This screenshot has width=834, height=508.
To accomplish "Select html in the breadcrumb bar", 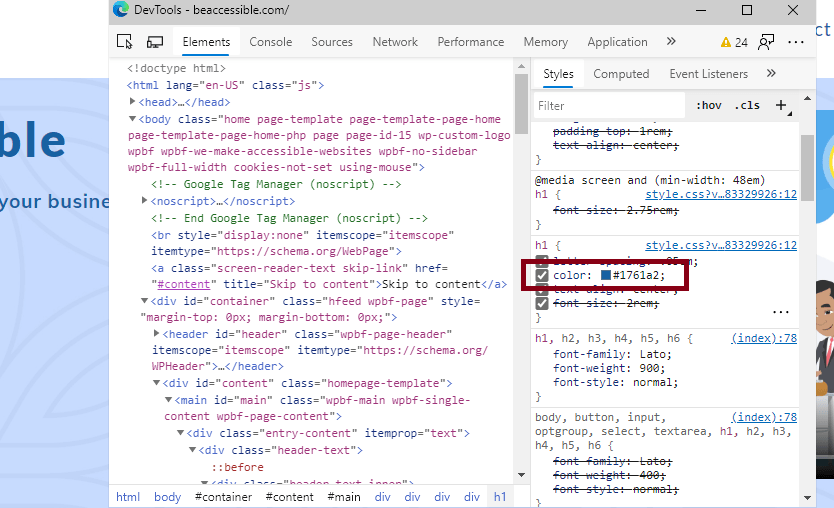I will (x=128, y=497).
